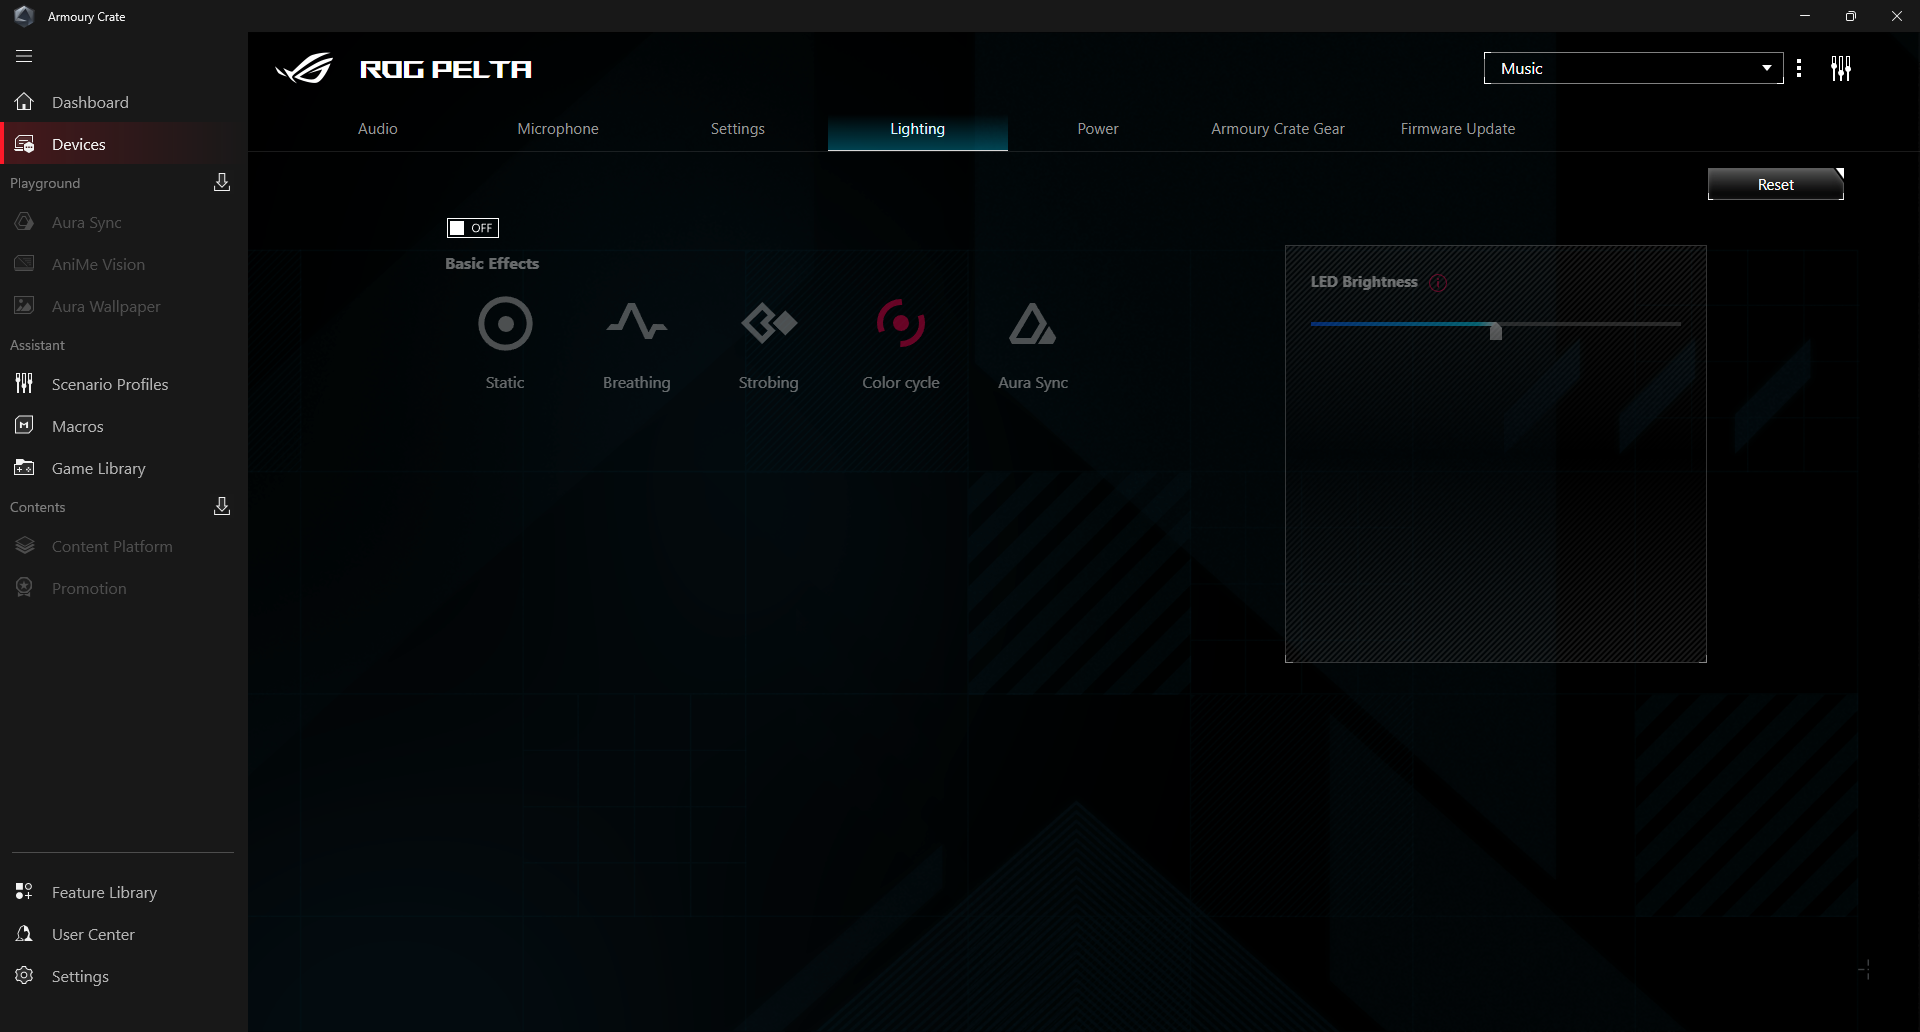
Task: Select the Breathing lighting effect icon
Action: click(x=637, y=322)
